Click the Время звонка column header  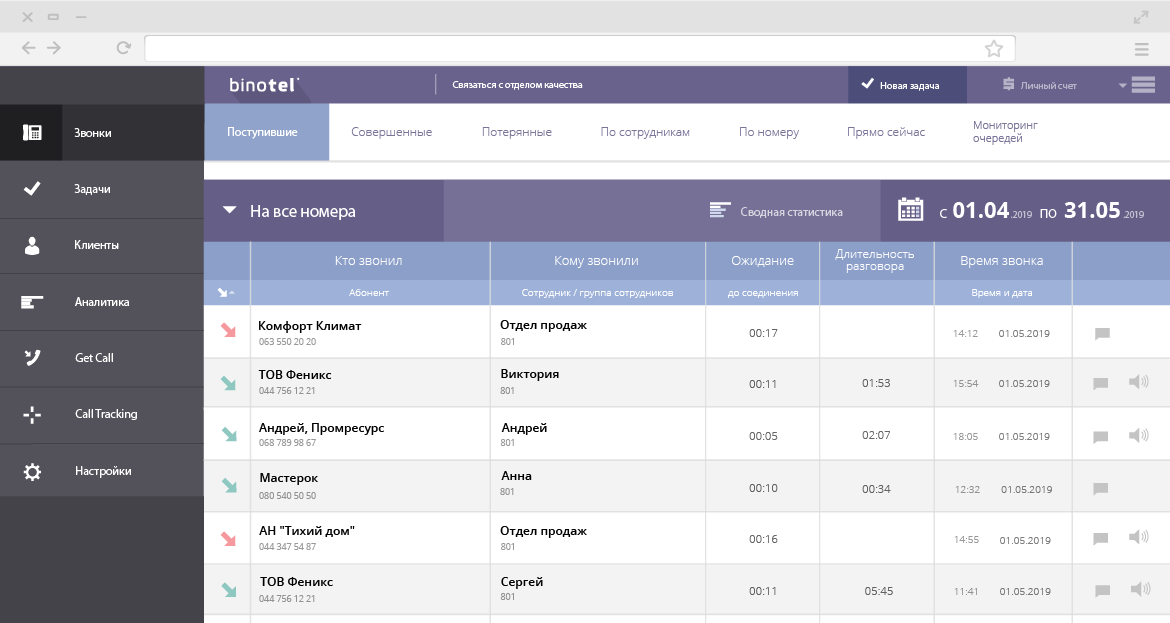click(1001, 260)
